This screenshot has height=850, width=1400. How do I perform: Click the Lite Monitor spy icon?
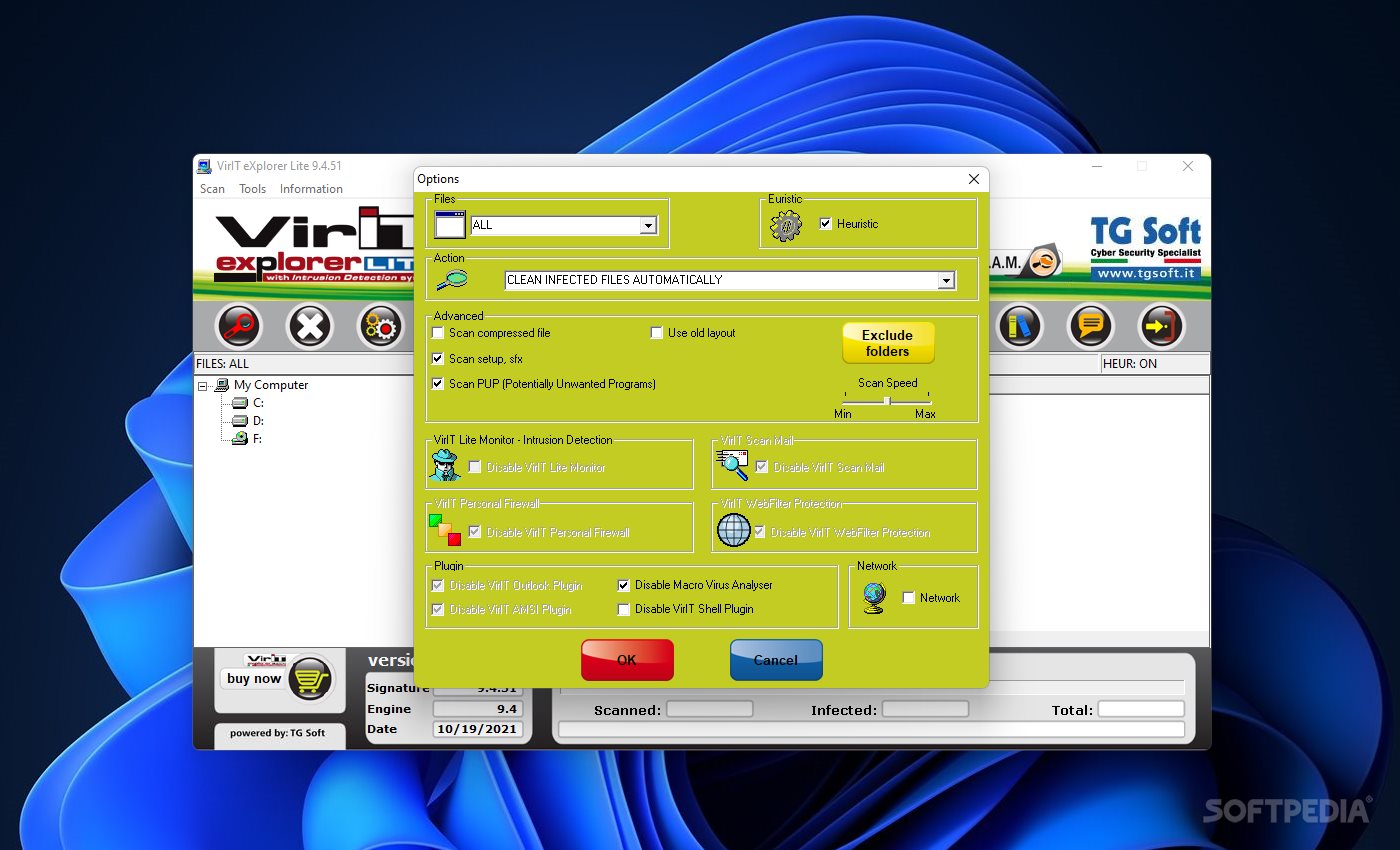click(445, 466)
